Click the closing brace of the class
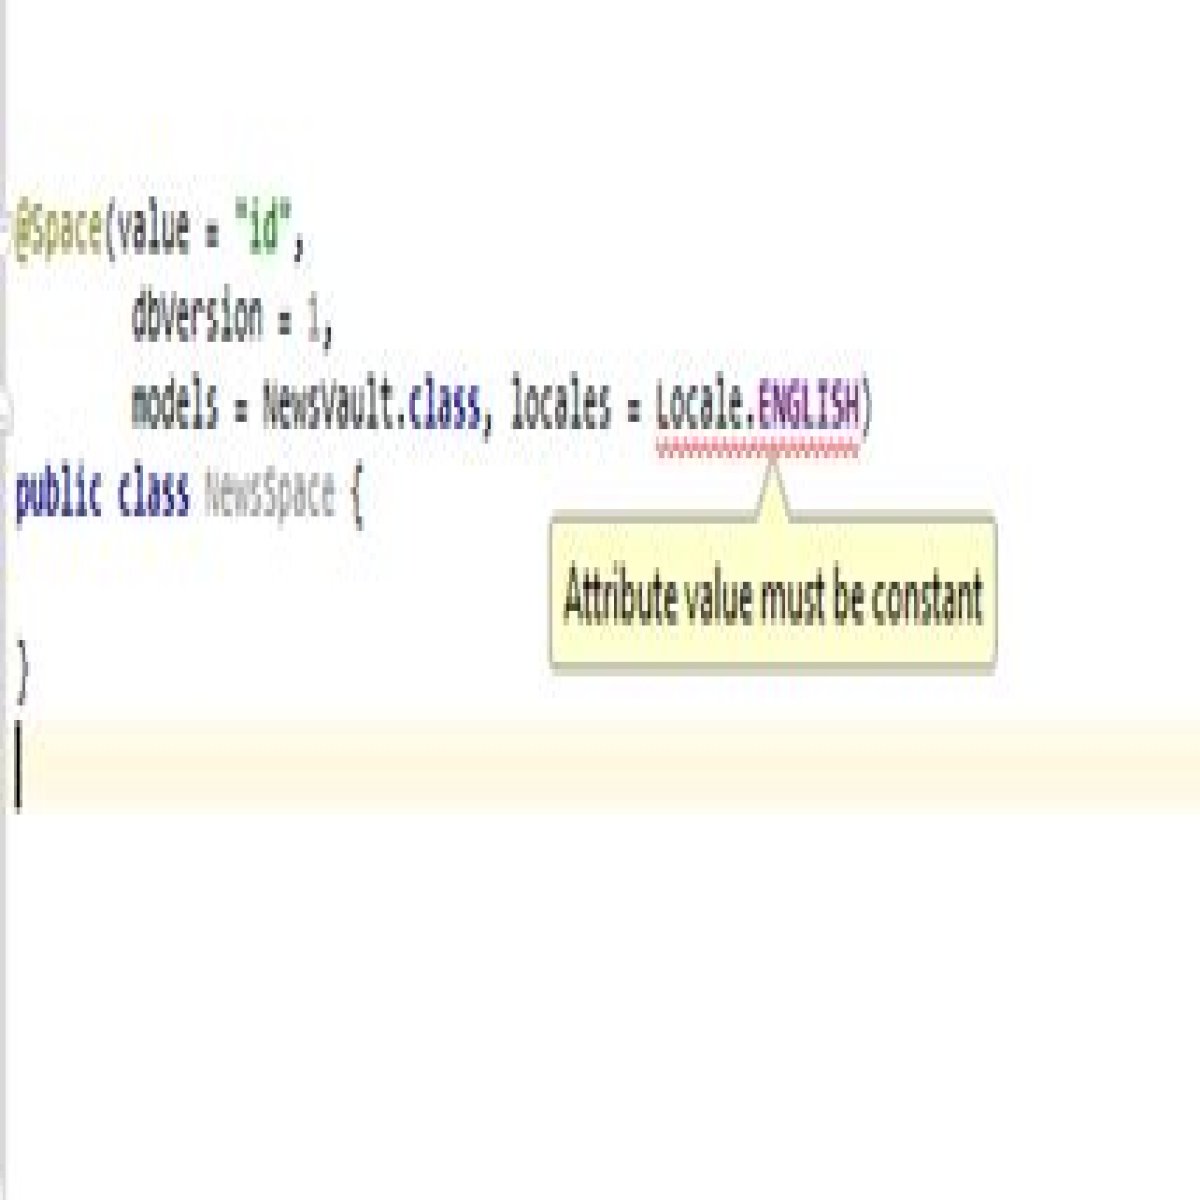The width and height of the screenshot is (1200, 1200). point(23,671)
